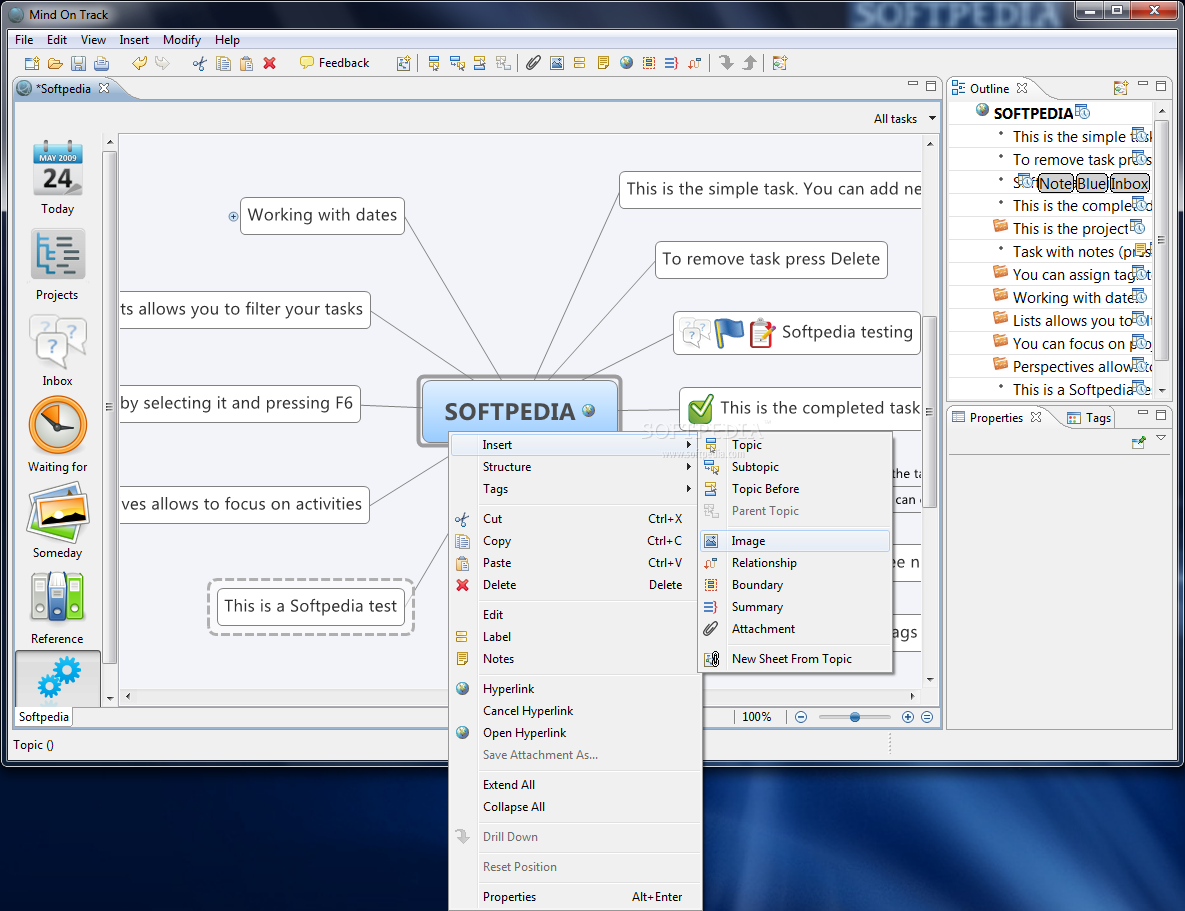This screenshot has width=1185, height=911.
Task: Choose Image from the Insert submenu
Action: [795, 541]
